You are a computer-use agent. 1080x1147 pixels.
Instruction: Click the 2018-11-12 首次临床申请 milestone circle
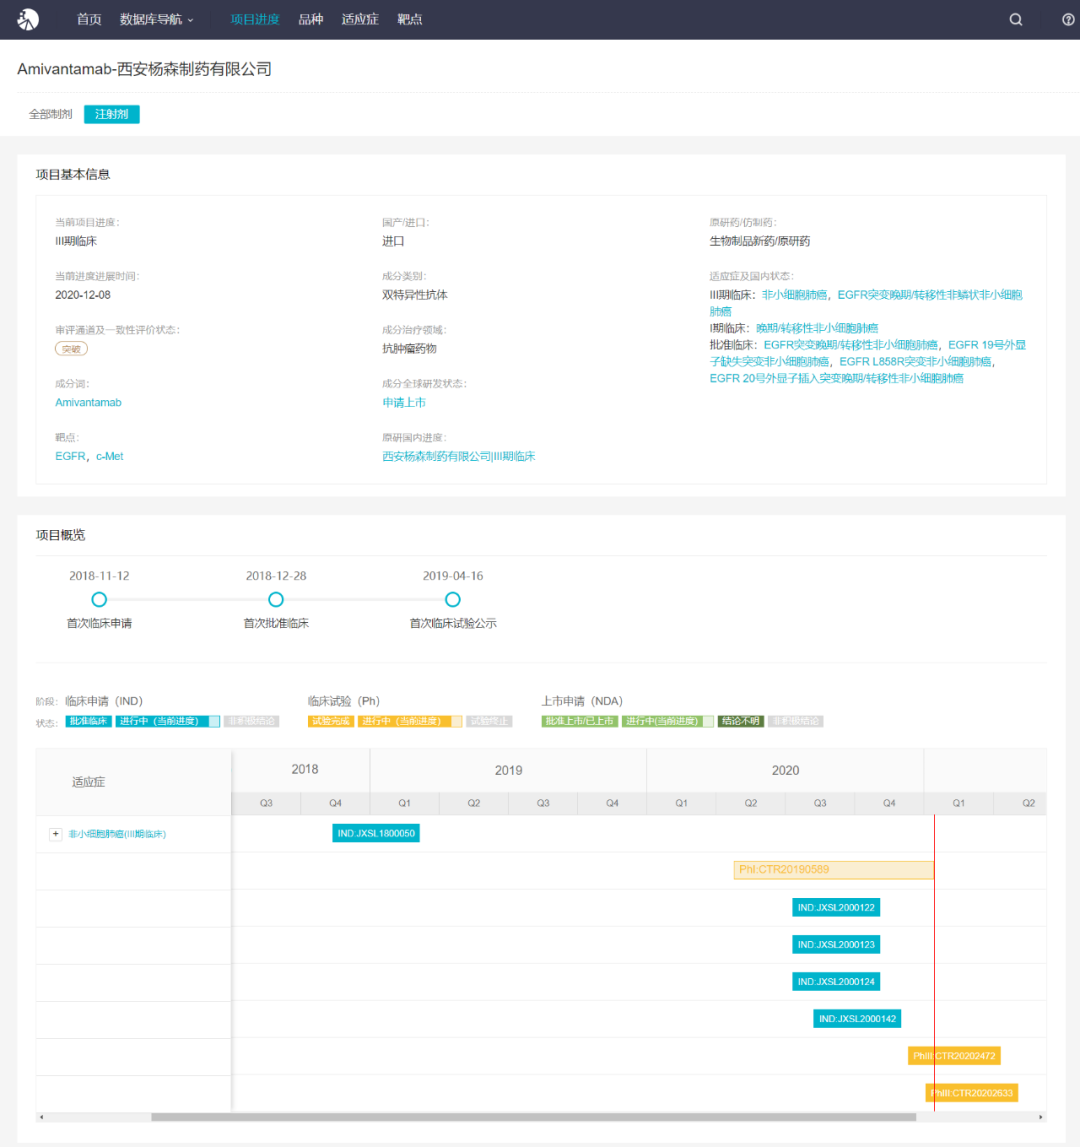pyautogui.click(x=100, y=600)
